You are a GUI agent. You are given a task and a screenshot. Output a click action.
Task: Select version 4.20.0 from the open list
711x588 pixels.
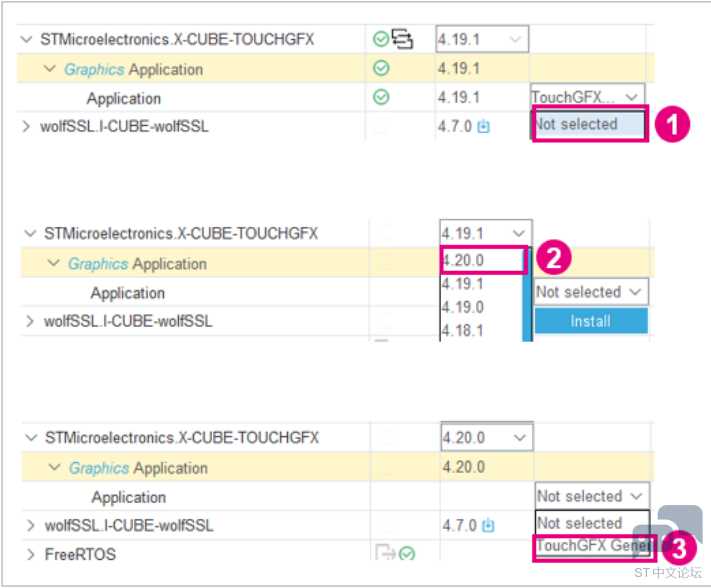click(x=482, y=260)
